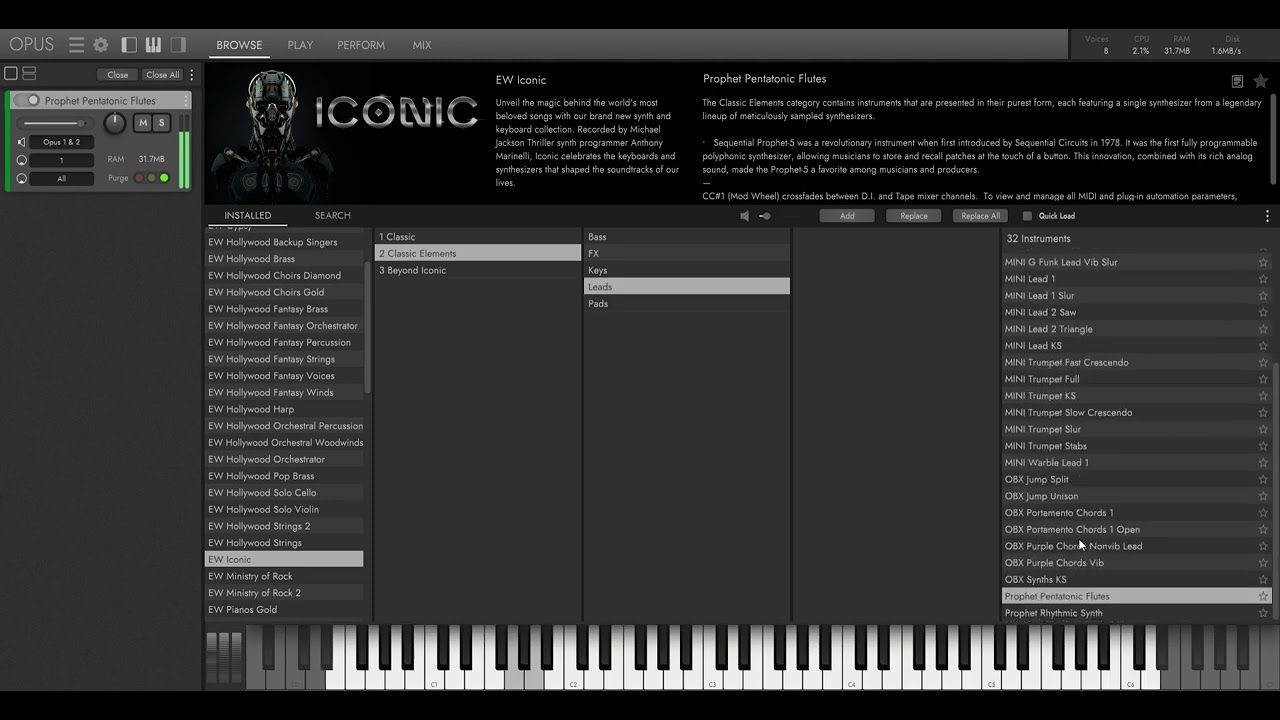Select EW Hollywood Harp library
1280x720 pixels.
coord(284,409)
